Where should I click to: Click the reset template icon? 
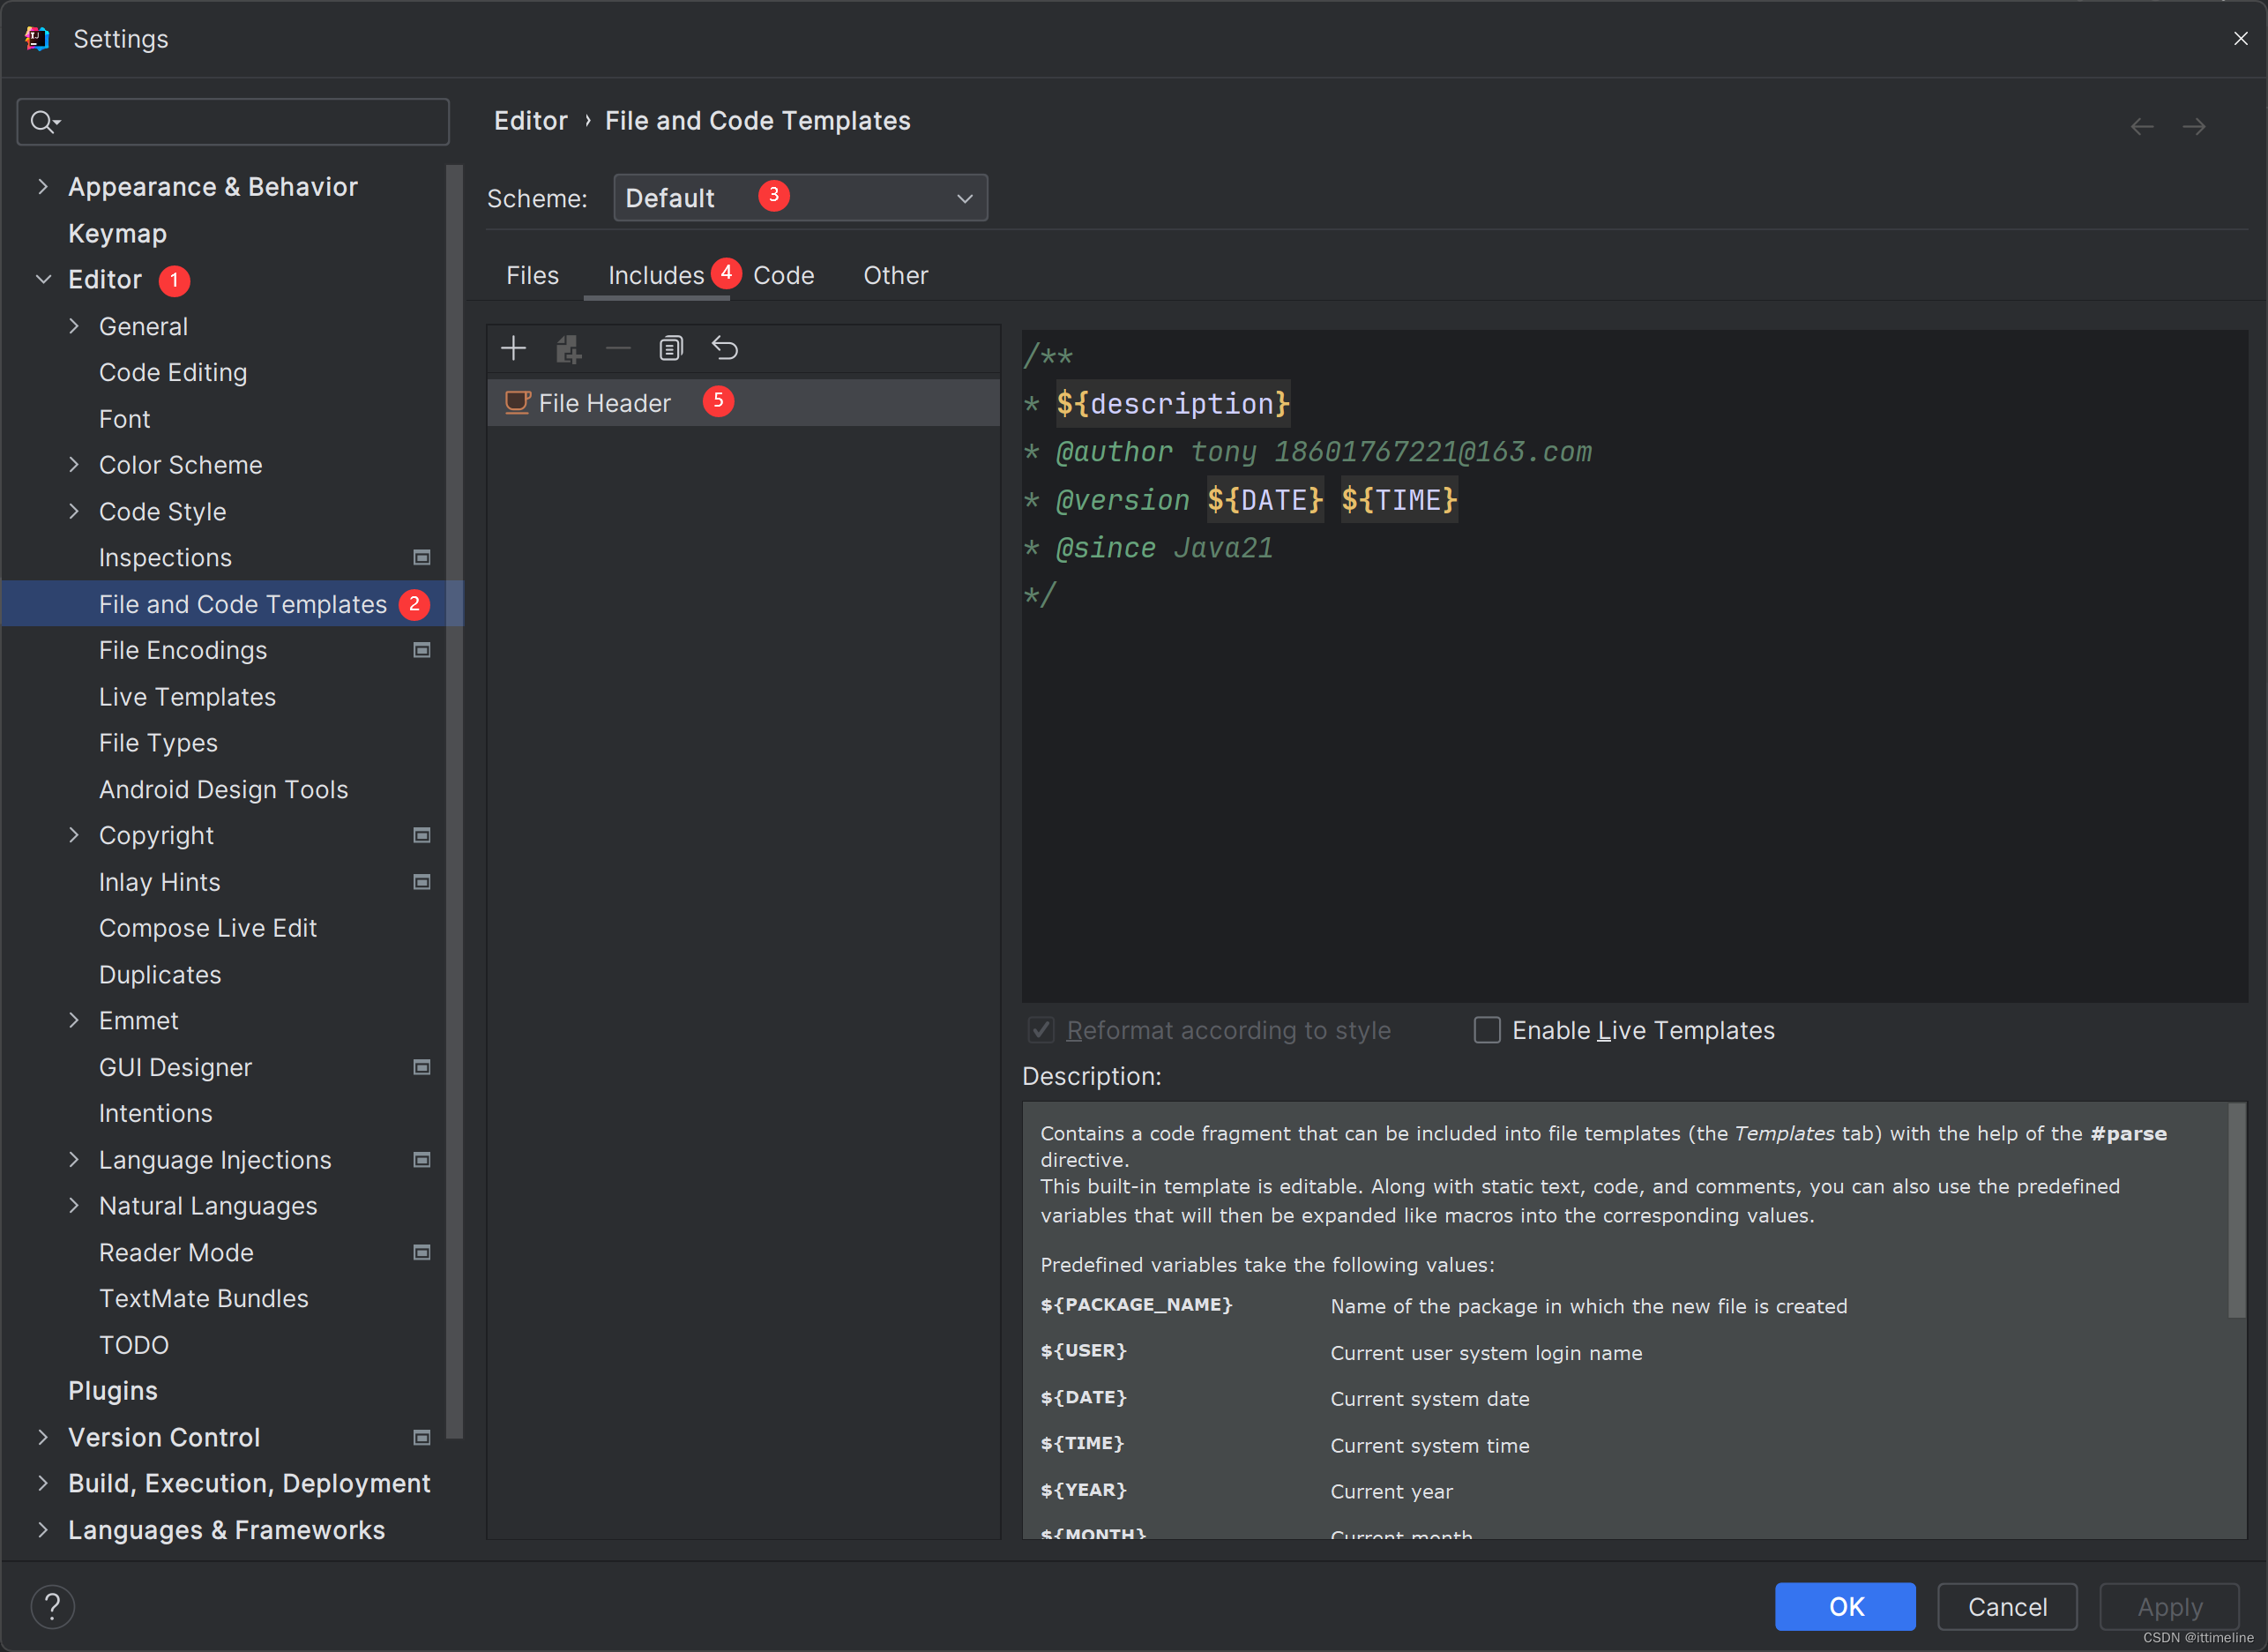click(x=722, y=347)
